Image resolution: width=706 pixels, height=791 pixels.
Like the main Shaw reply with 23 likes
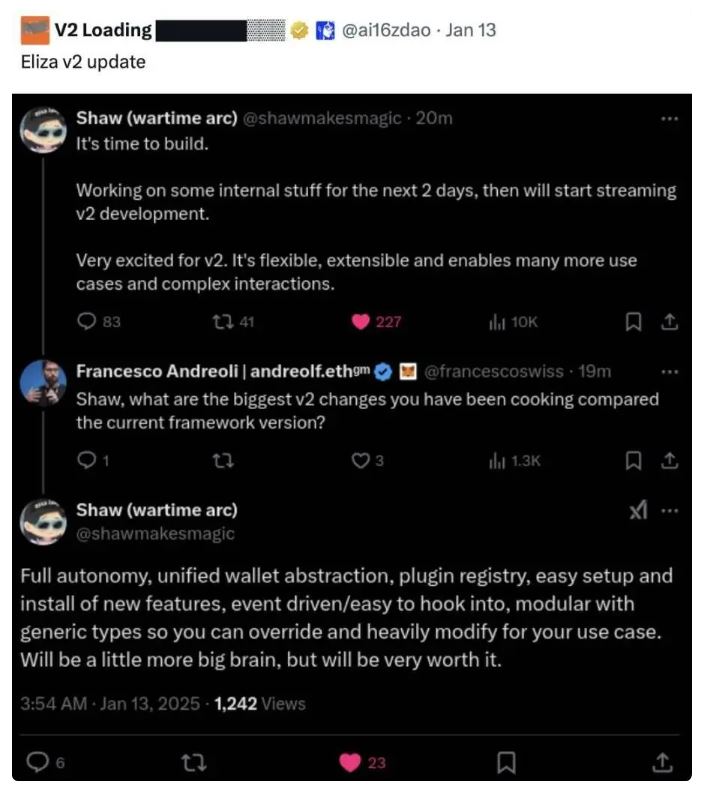[x=349, y=762]
